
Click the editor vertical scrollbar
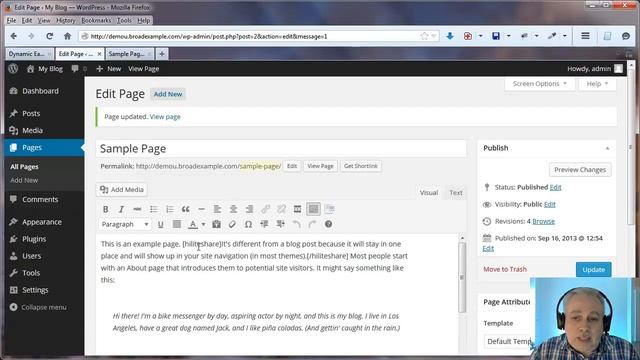click(x=462, y=278)
